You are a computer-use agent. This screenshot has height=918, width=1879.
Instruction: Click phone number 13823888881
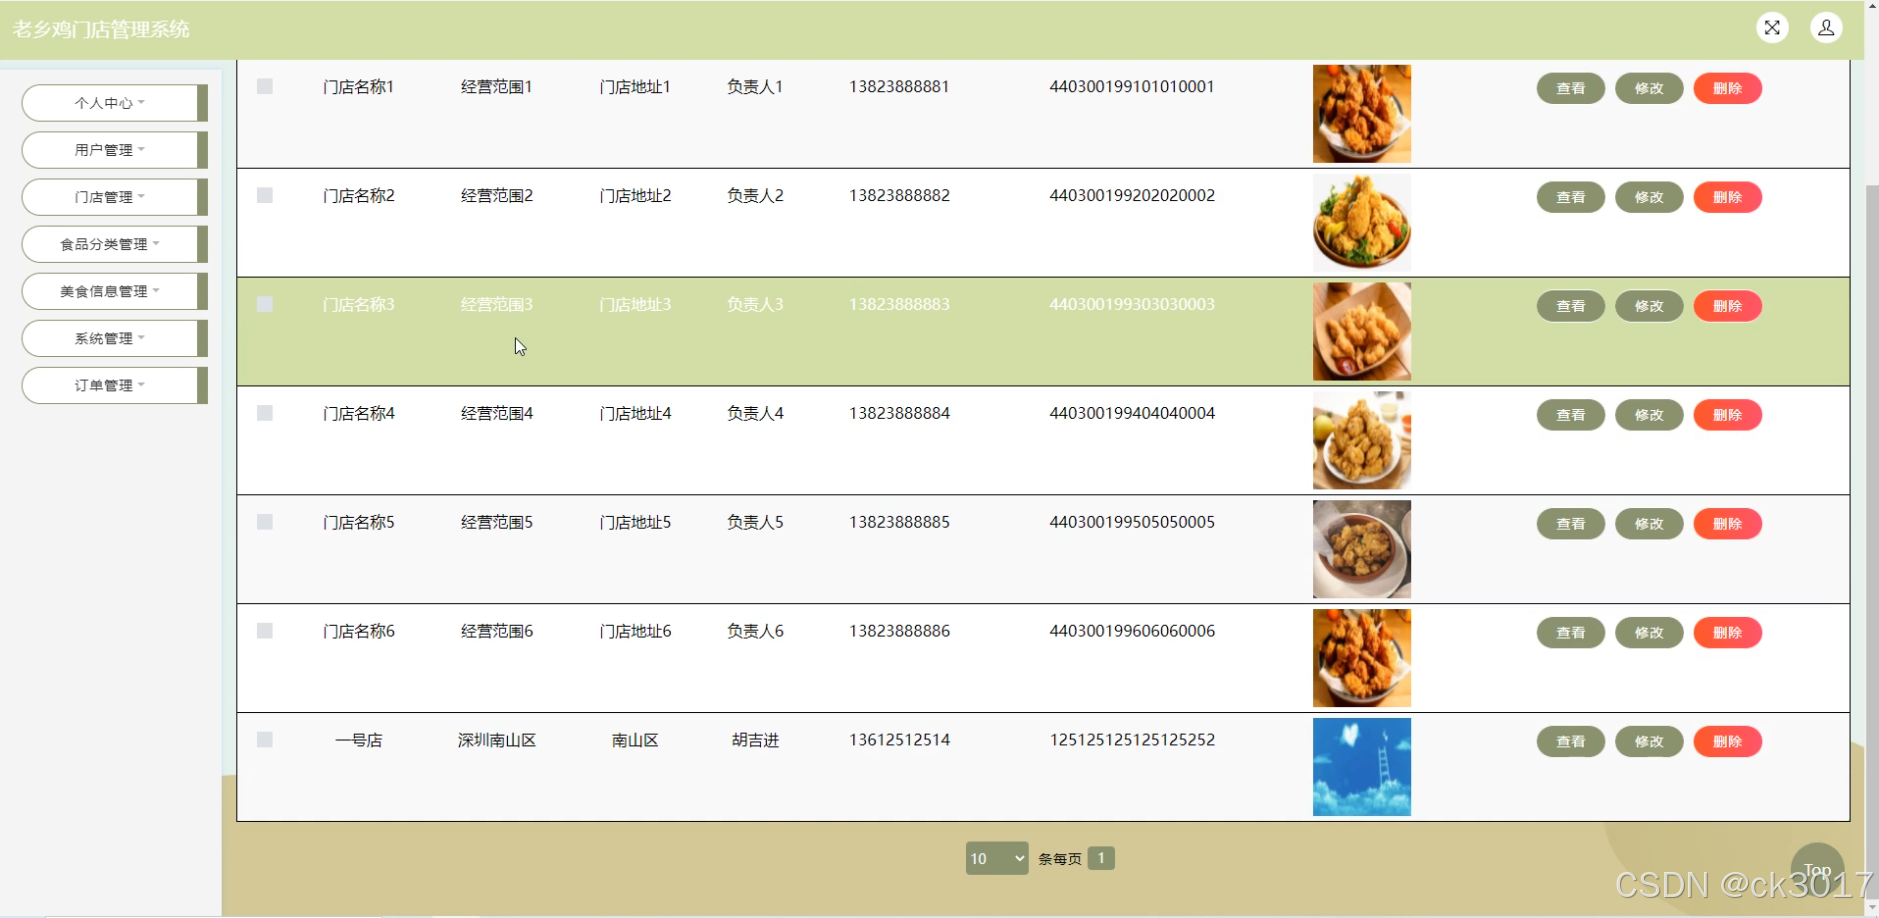click(899, 87)
